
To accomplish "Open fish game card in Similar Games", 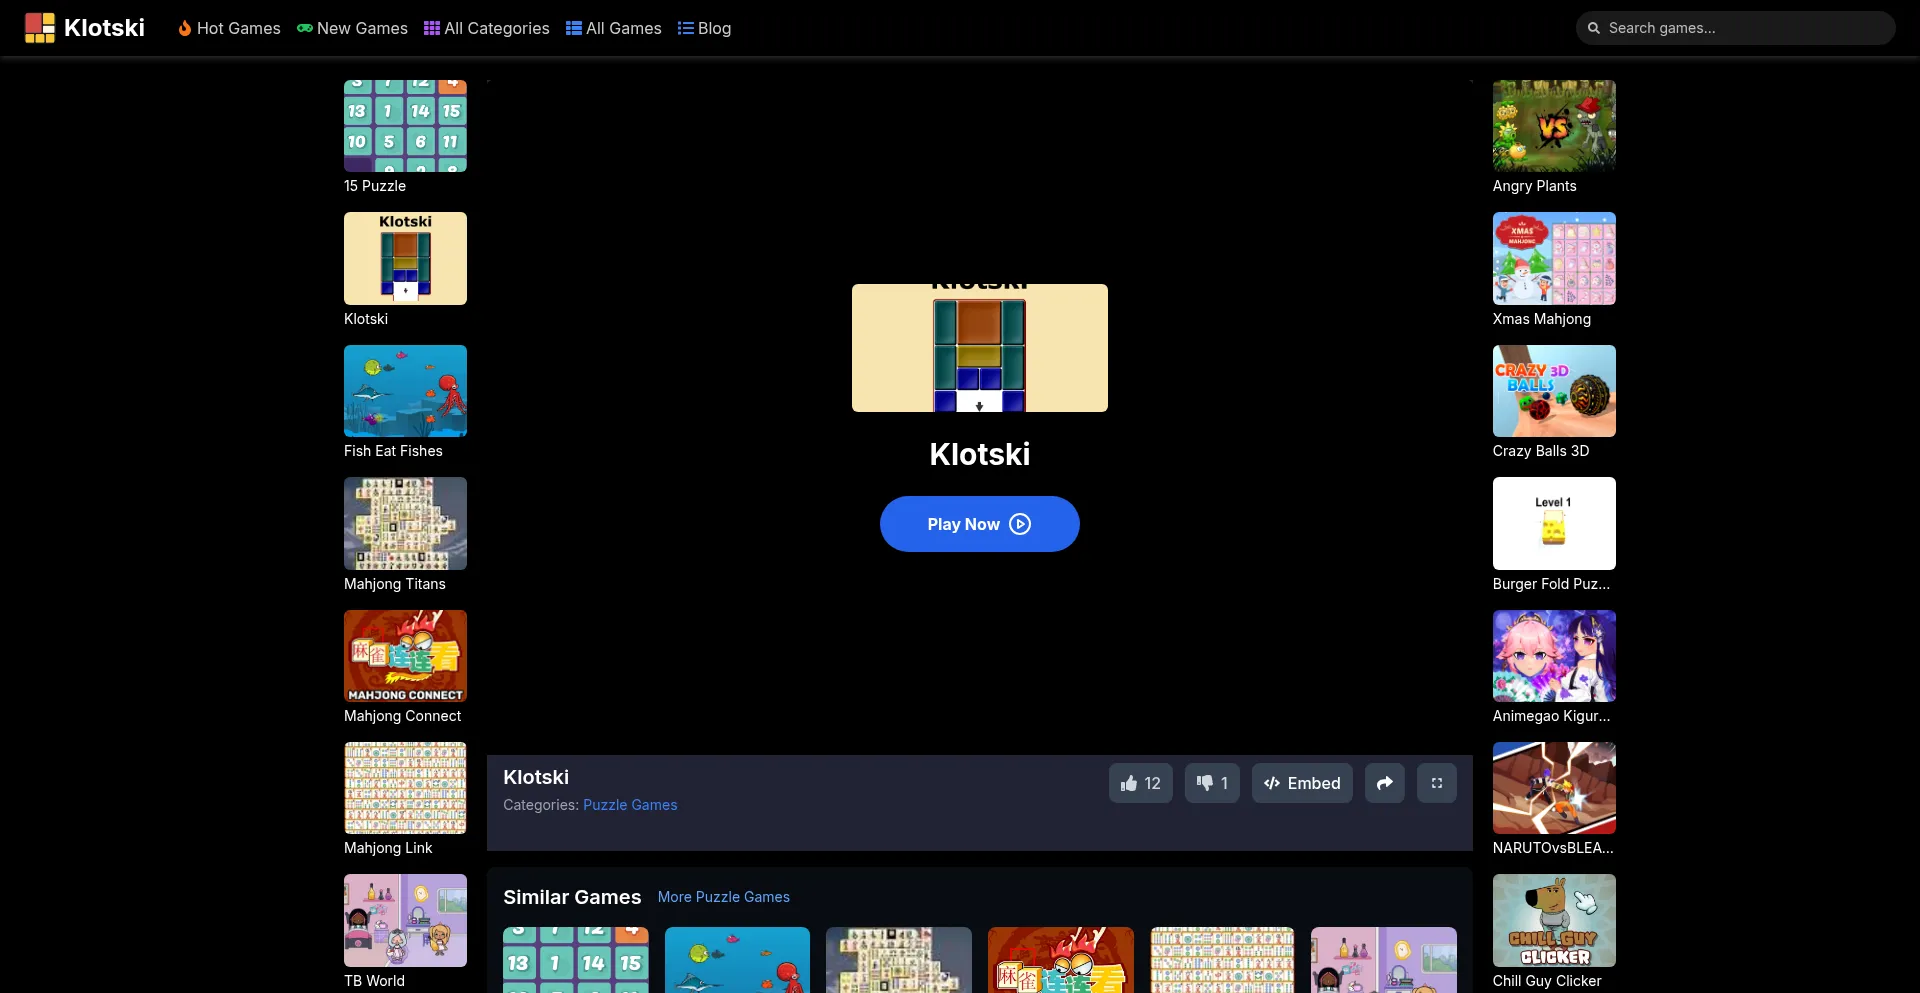I will point(737,960).
